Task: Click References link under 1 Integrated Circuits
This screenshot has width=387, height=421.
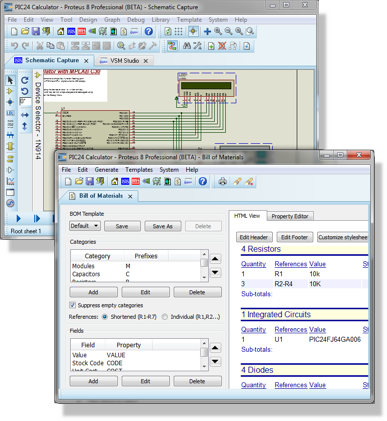Action: [x=291, y=329]
